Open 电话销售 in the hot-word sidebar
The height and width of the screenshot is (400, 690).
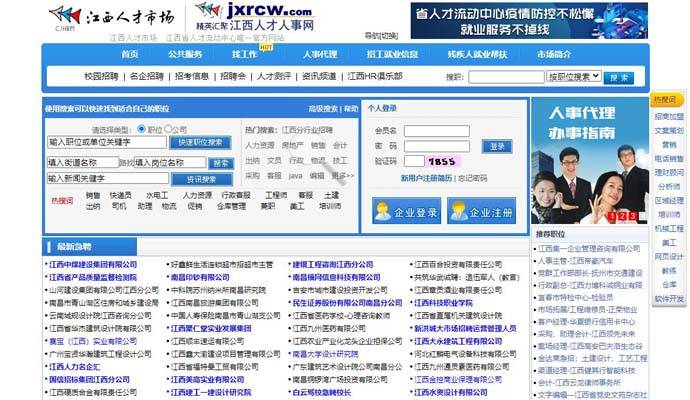(669, 158)
